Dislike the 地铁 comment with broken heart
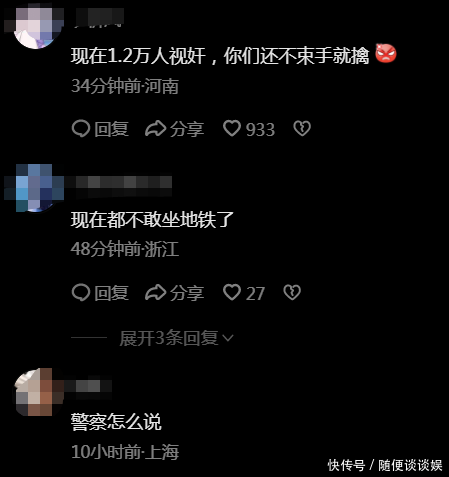Image resolution: width=449 pixels, height=477 pixels. pos(292,292)
